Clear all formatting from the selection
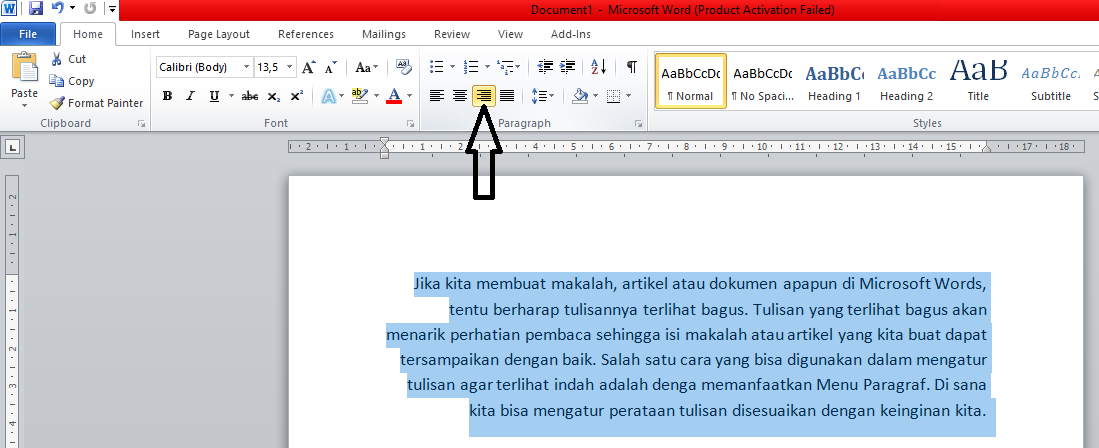This screenshot has height=448, width=1099. 403,67
